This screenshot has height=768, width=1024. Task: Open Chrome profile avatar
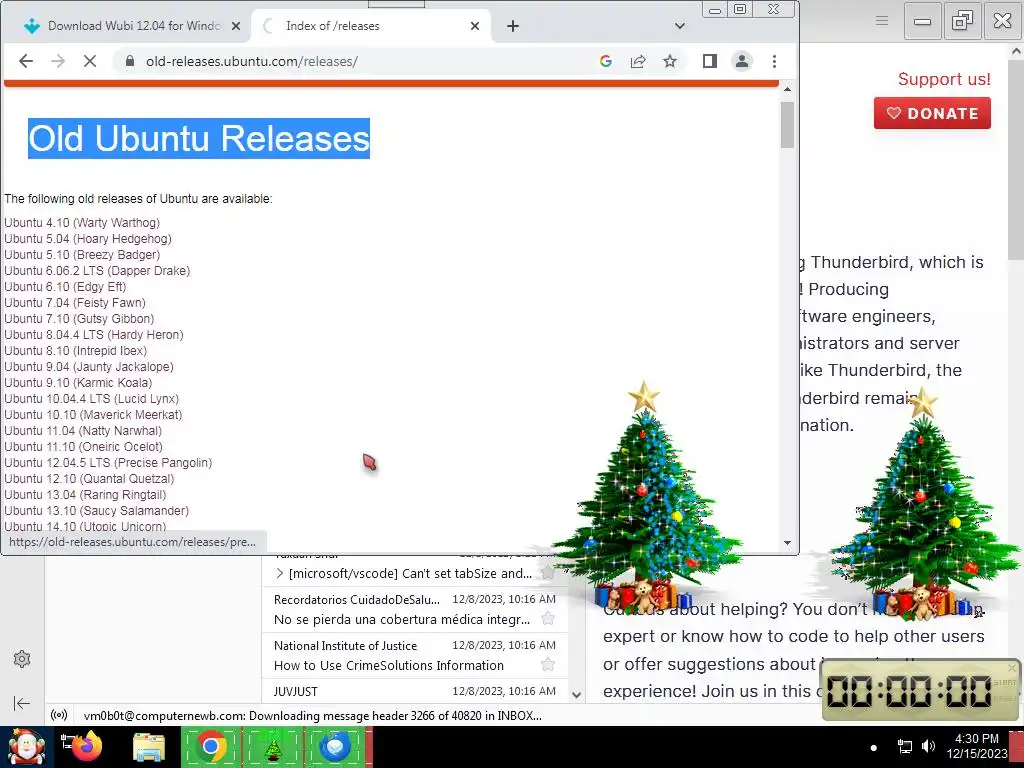coord(742,61)
